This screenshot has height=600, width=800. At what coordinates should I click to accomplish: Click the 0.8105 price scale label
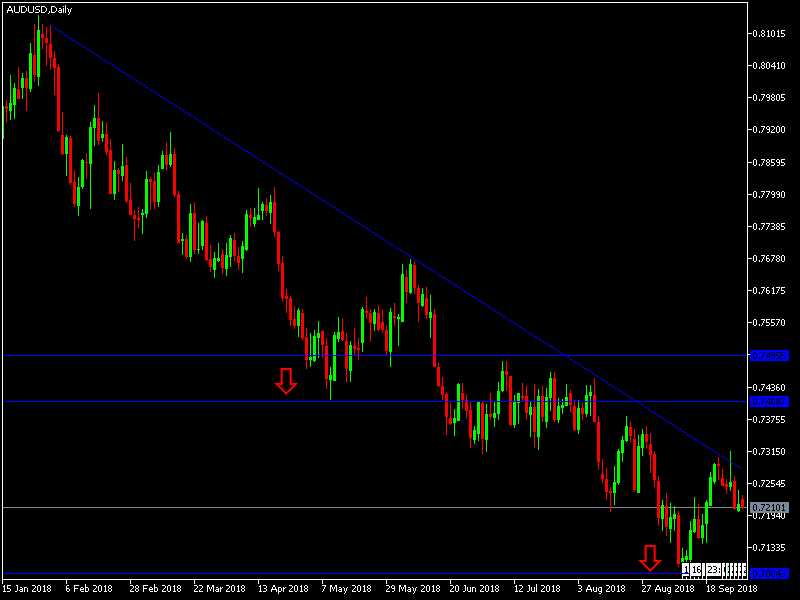tap(769, 32)
